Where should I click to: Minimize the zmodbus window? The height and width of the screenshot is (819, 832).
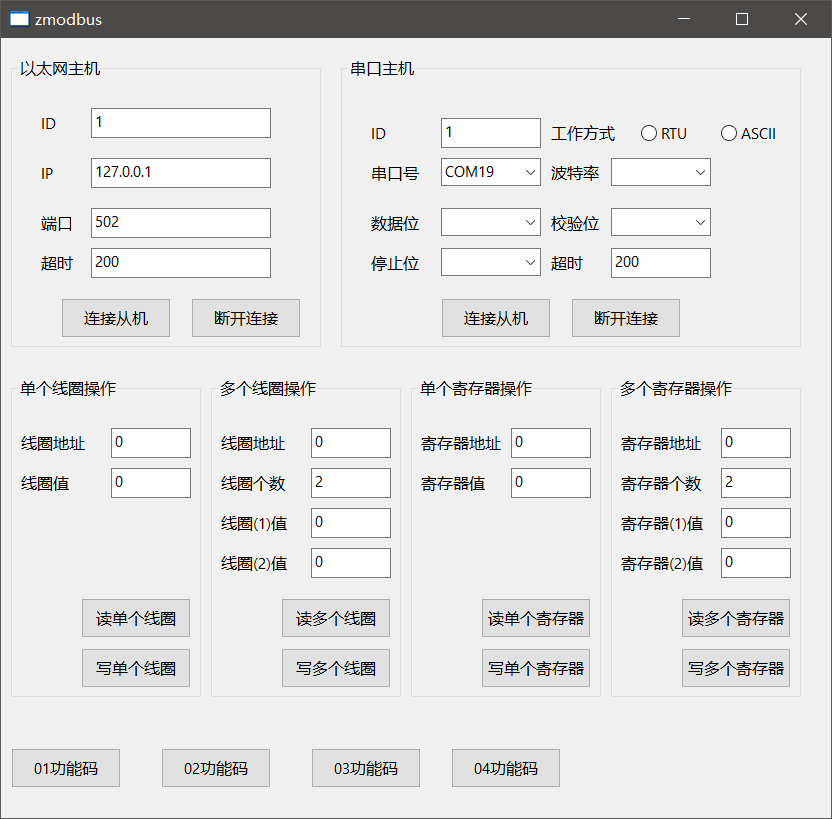point(684,19)
